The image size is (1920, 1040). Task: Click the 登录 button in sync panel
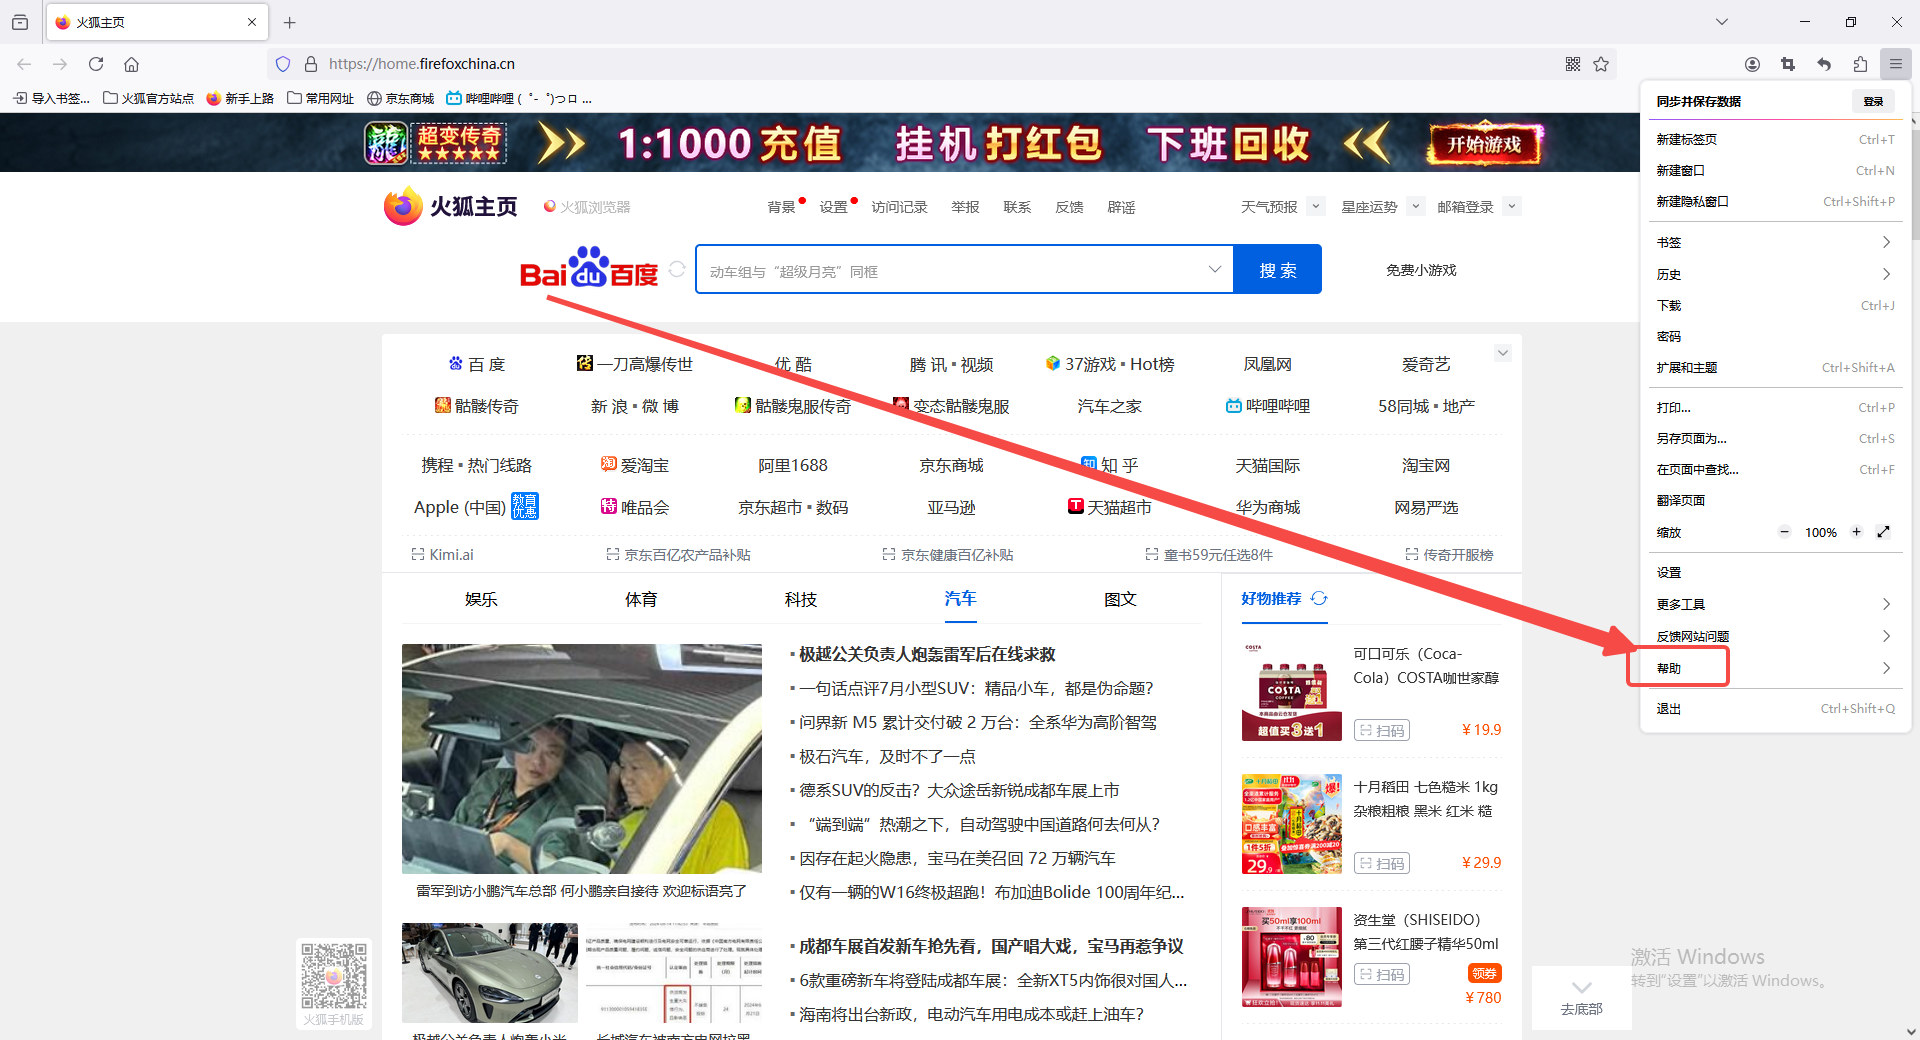pos(1873,101)
